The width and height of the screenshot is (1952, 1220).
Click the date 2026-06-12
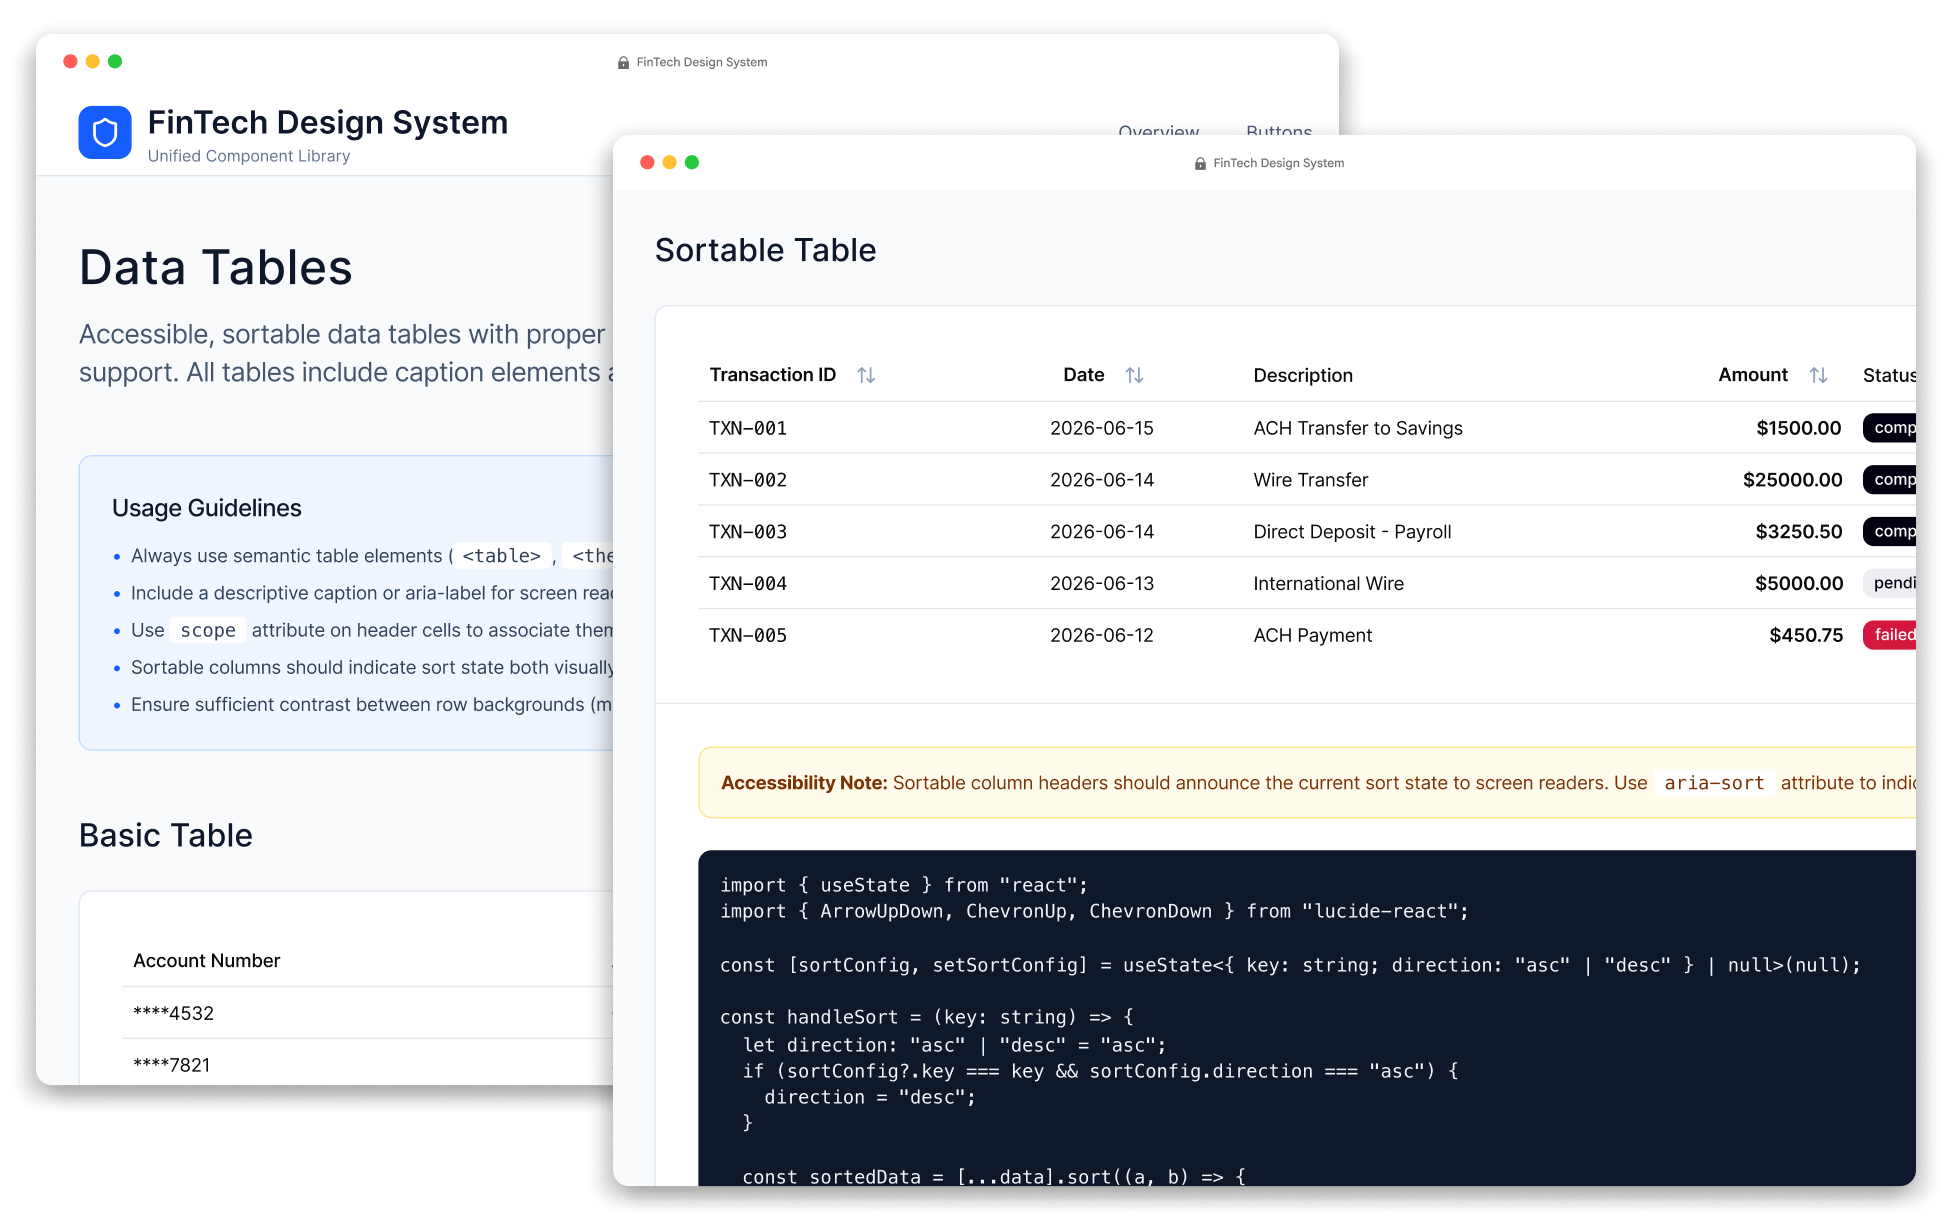(x=1102, y=636)
